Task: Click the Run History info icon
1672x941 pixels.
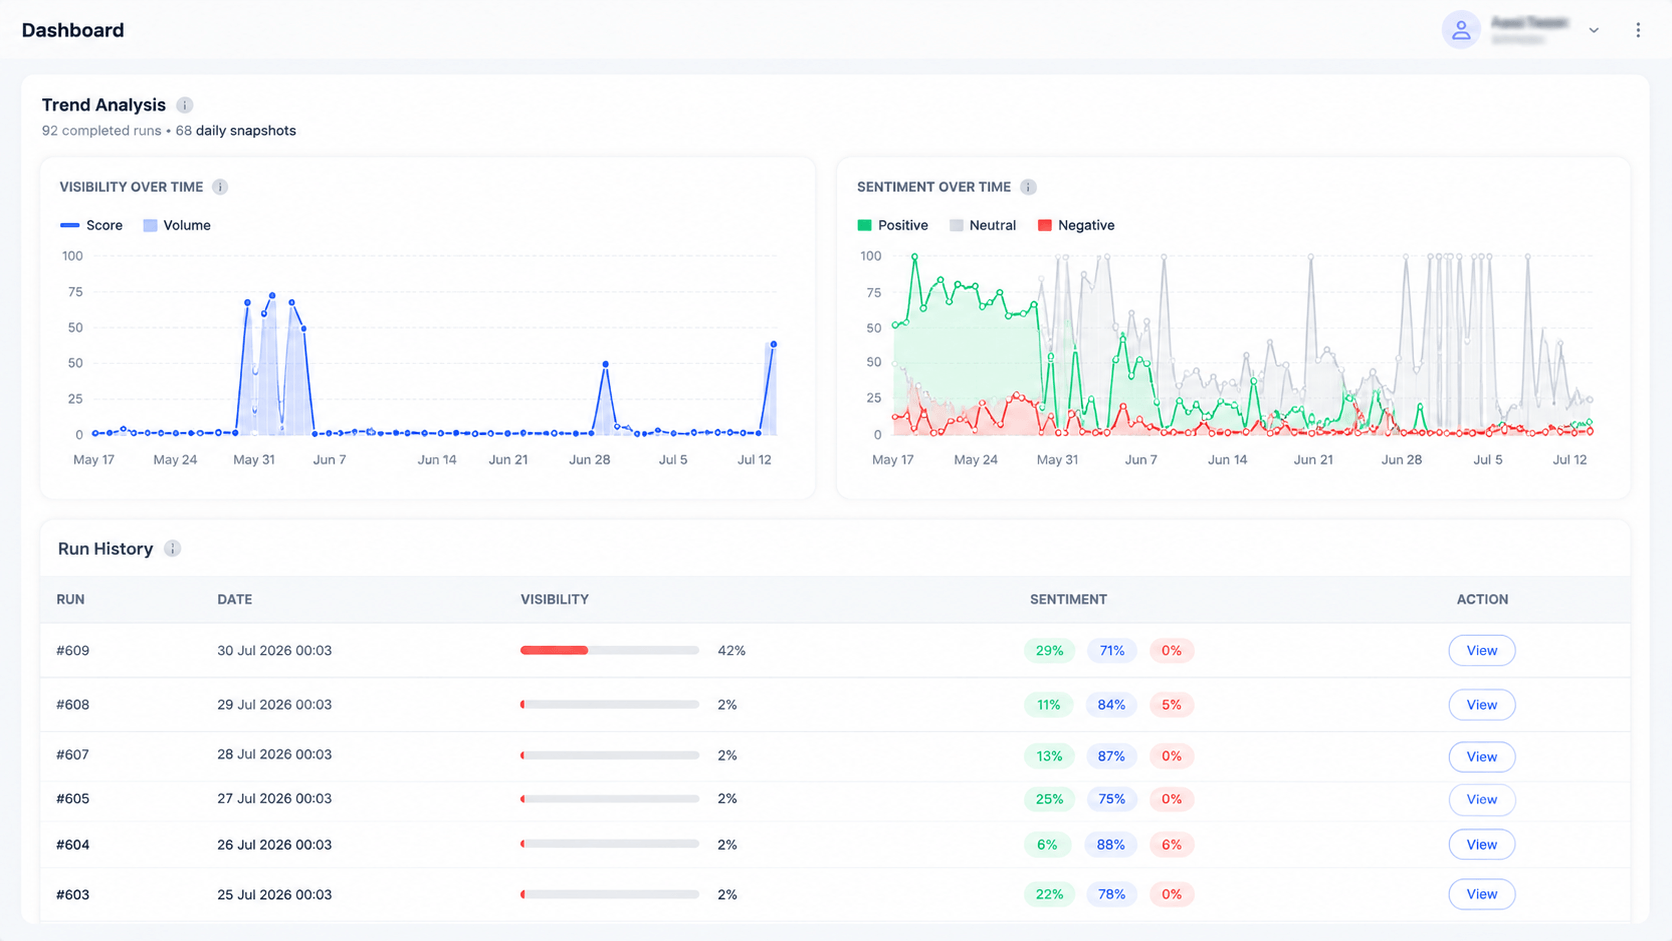Action: pyautogui.click(x=172, y=549)
